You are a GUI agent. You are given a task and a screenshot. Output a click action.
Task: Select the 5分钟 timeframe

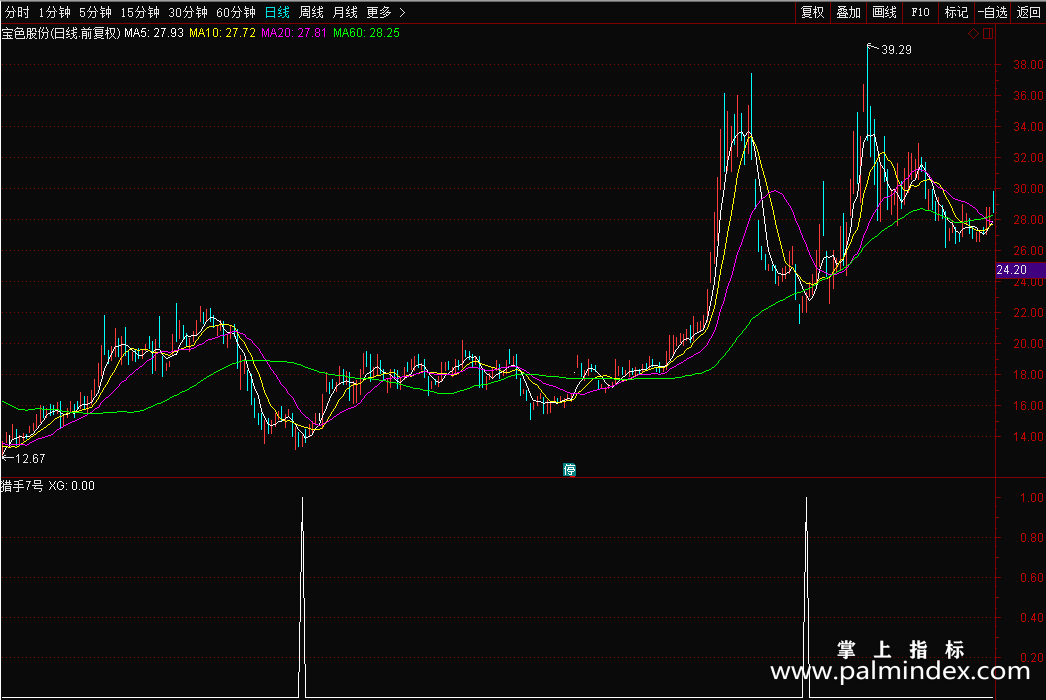tap(95, 12)
